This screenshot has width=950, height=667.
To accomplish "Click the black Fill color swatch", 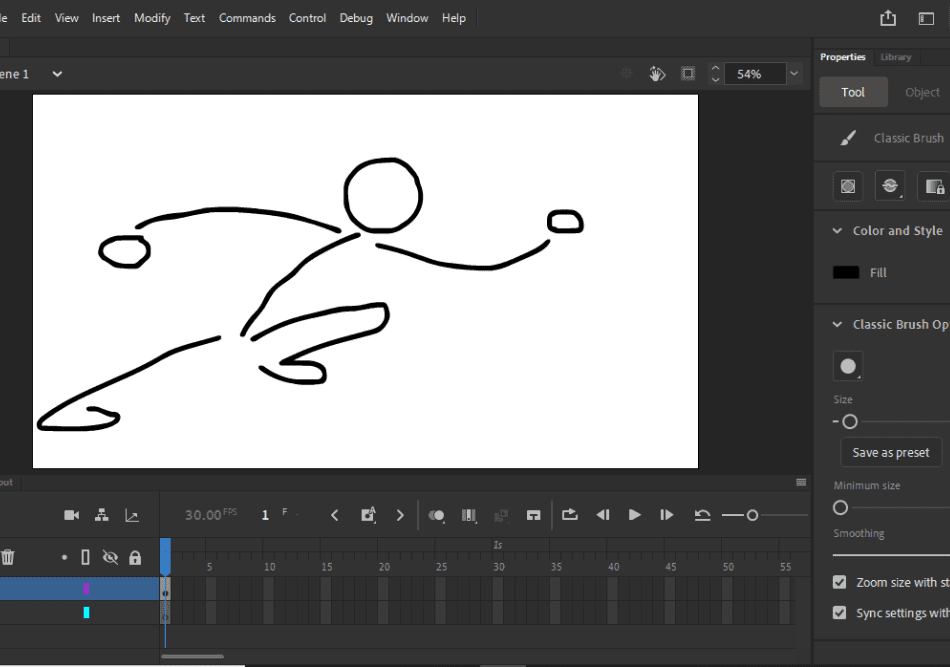I will (846, 273).
